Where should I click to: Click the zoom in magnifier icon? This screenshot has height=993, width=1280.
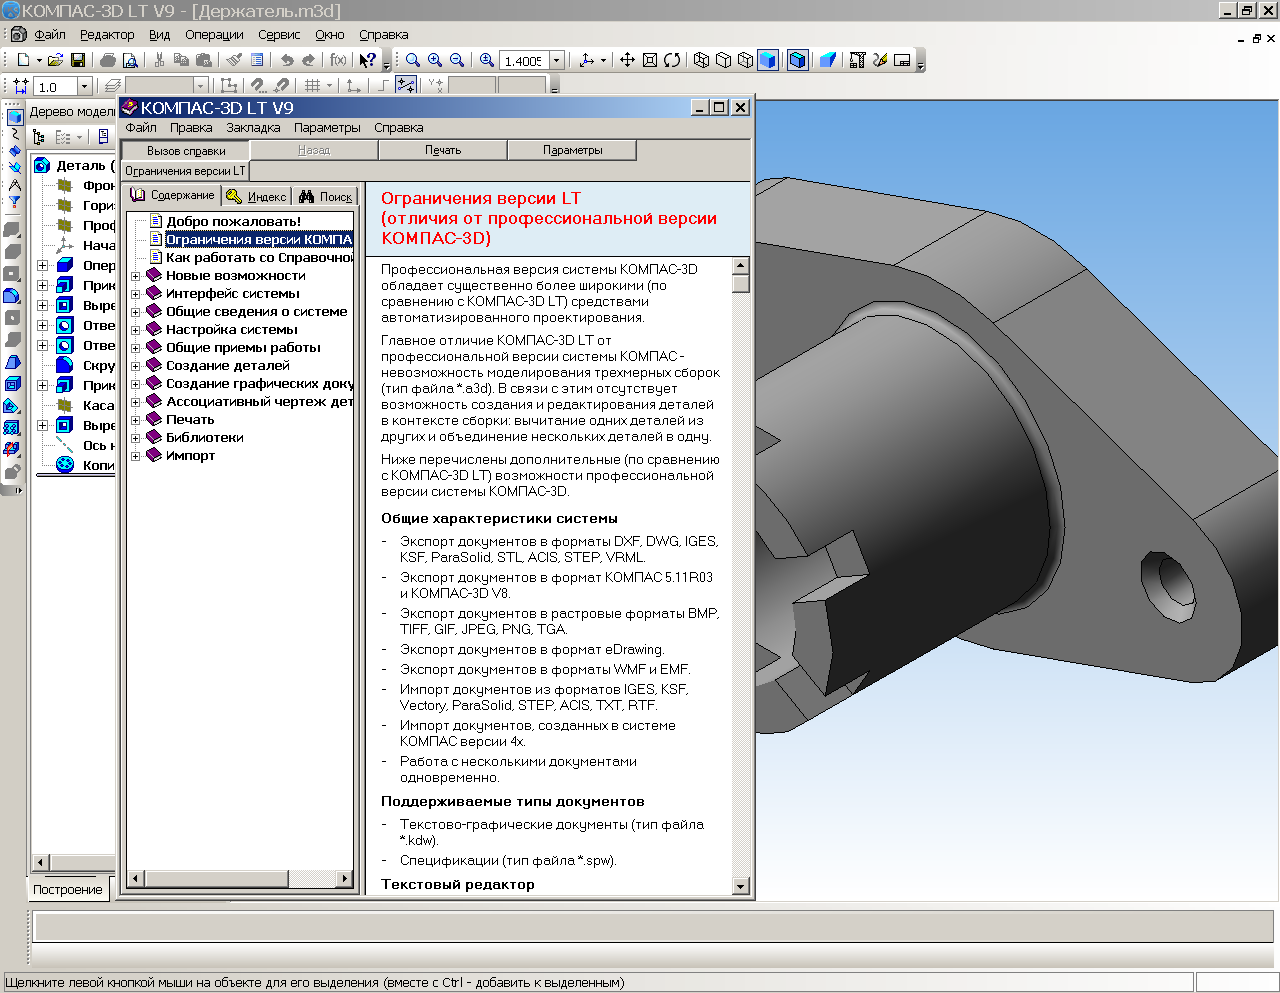[435, 60]
